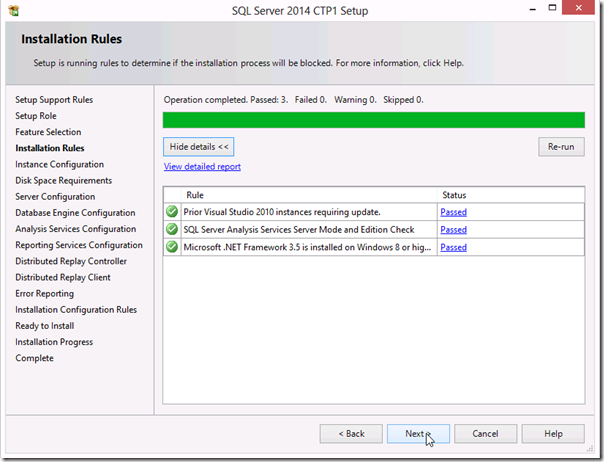The width and height of the screenshot is (604, 462).
Task: Maximize the SQL Server setup window
Action: pos(552,8)
